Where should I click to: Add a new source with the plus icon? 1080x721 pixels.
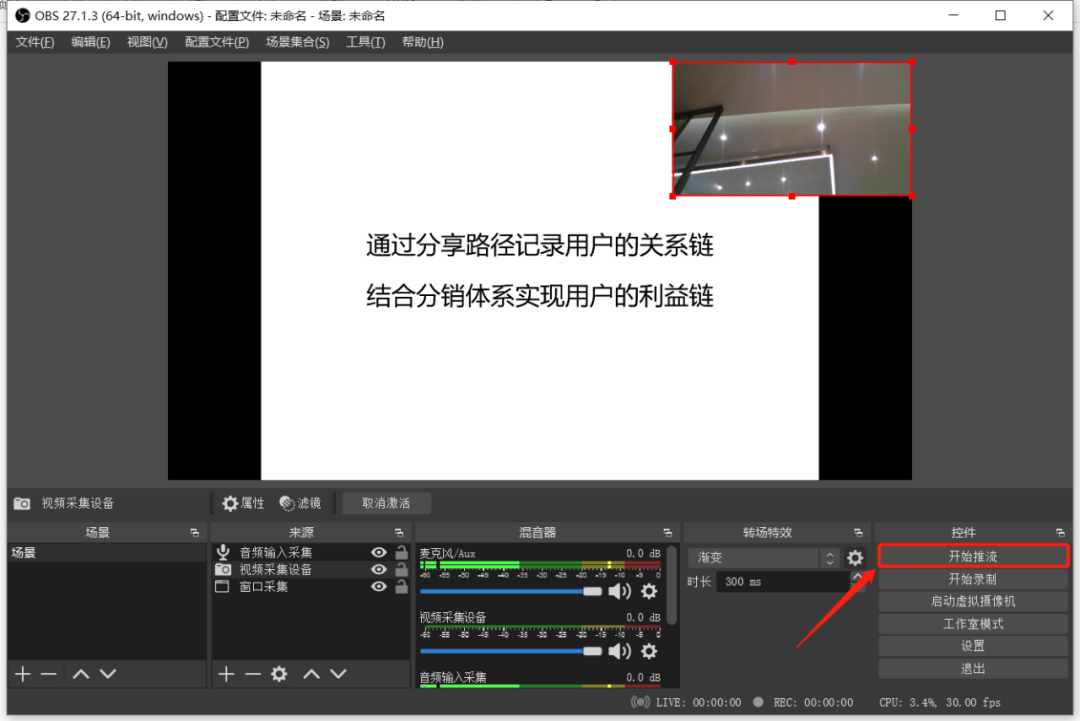[x=225, y=674]
